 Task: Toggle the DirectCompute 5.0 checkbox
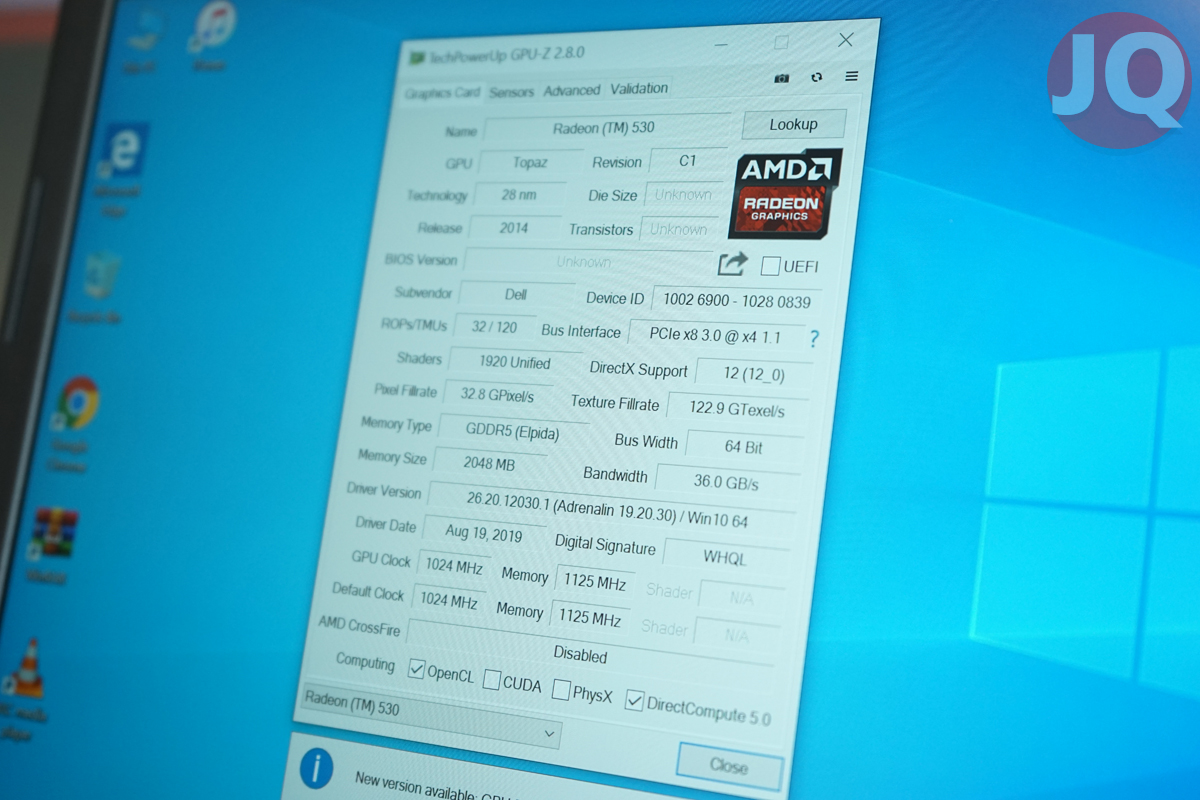tap(633, 700)
